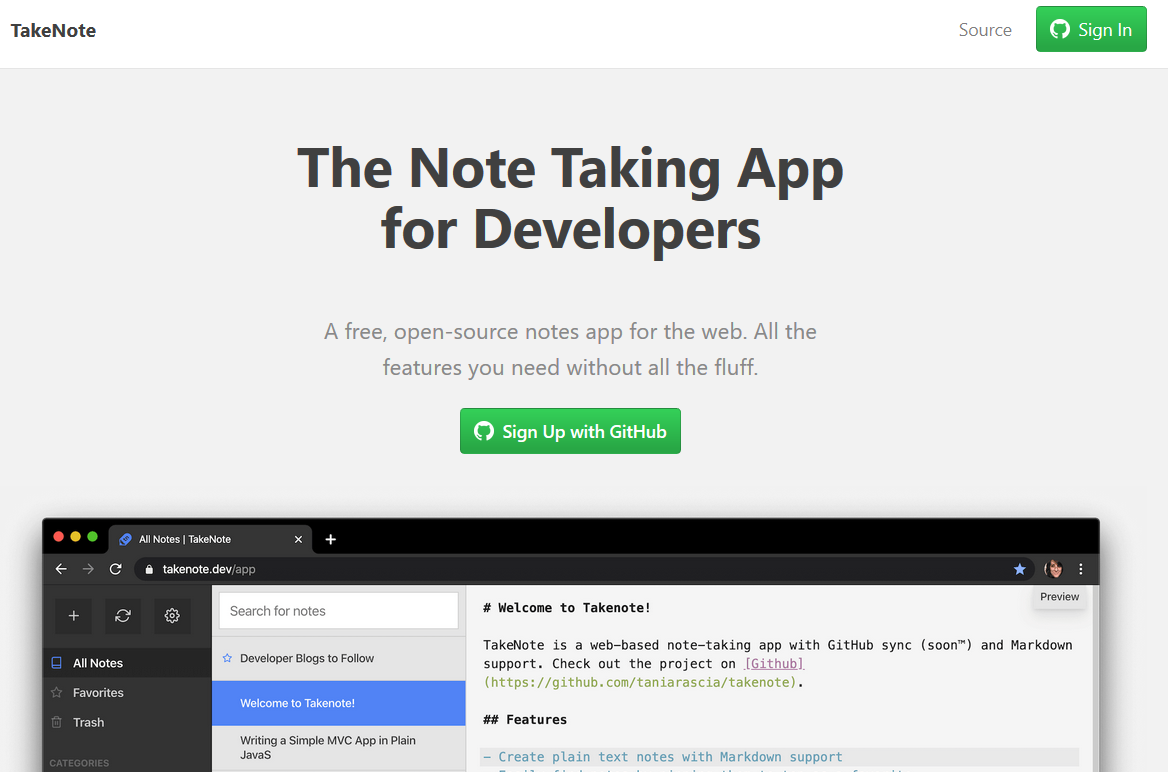Open the Source link in the header
The height and width of the screenshot is (772, 1168).
click(984, 30)
